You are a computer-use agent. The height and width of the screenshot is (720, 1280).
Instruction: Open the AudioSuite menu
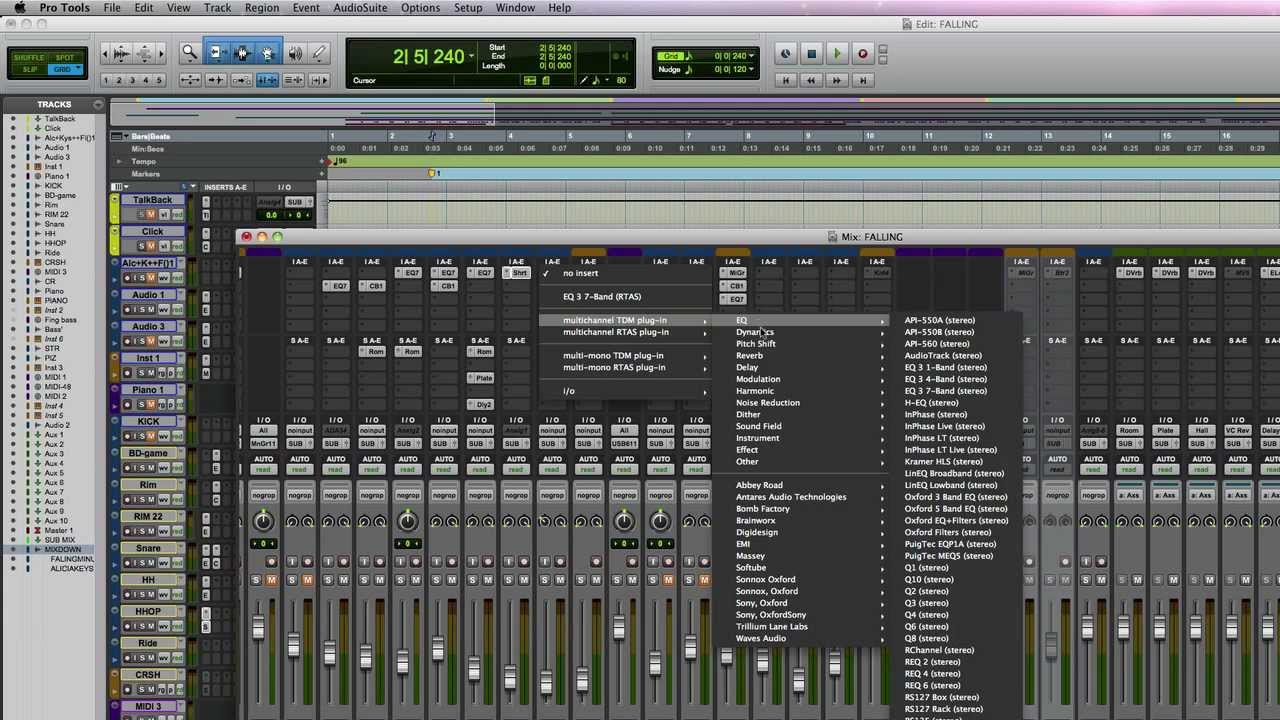[360, 8]
